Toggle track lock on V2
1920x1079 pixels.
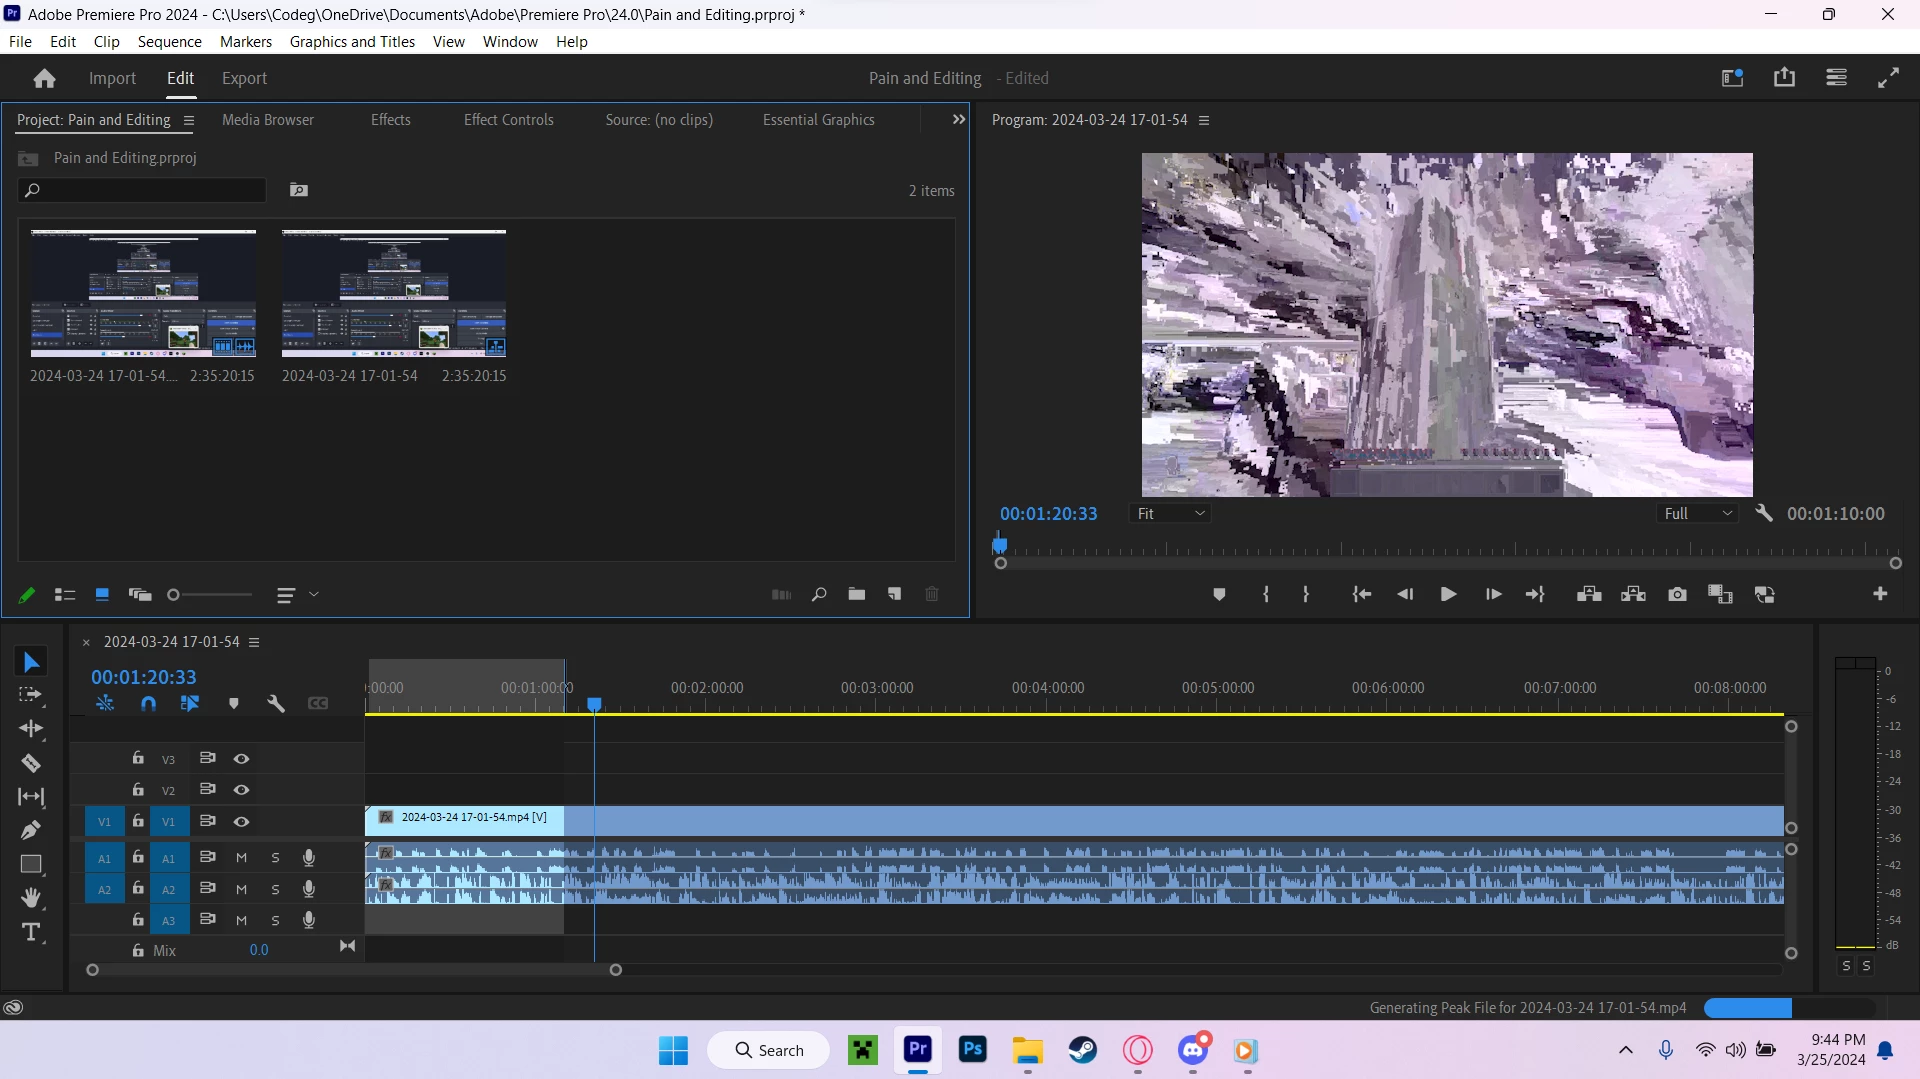[x=138, y=790]
